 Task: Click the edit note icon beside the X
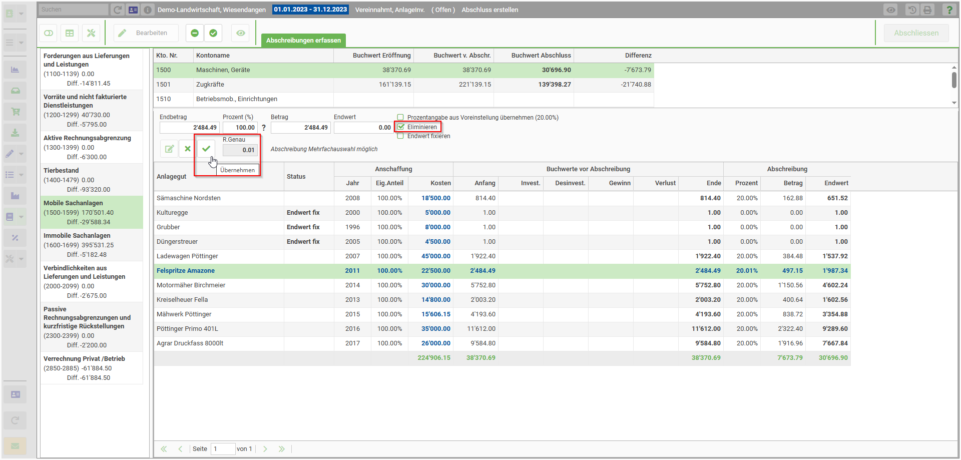[x=169, y=149]
